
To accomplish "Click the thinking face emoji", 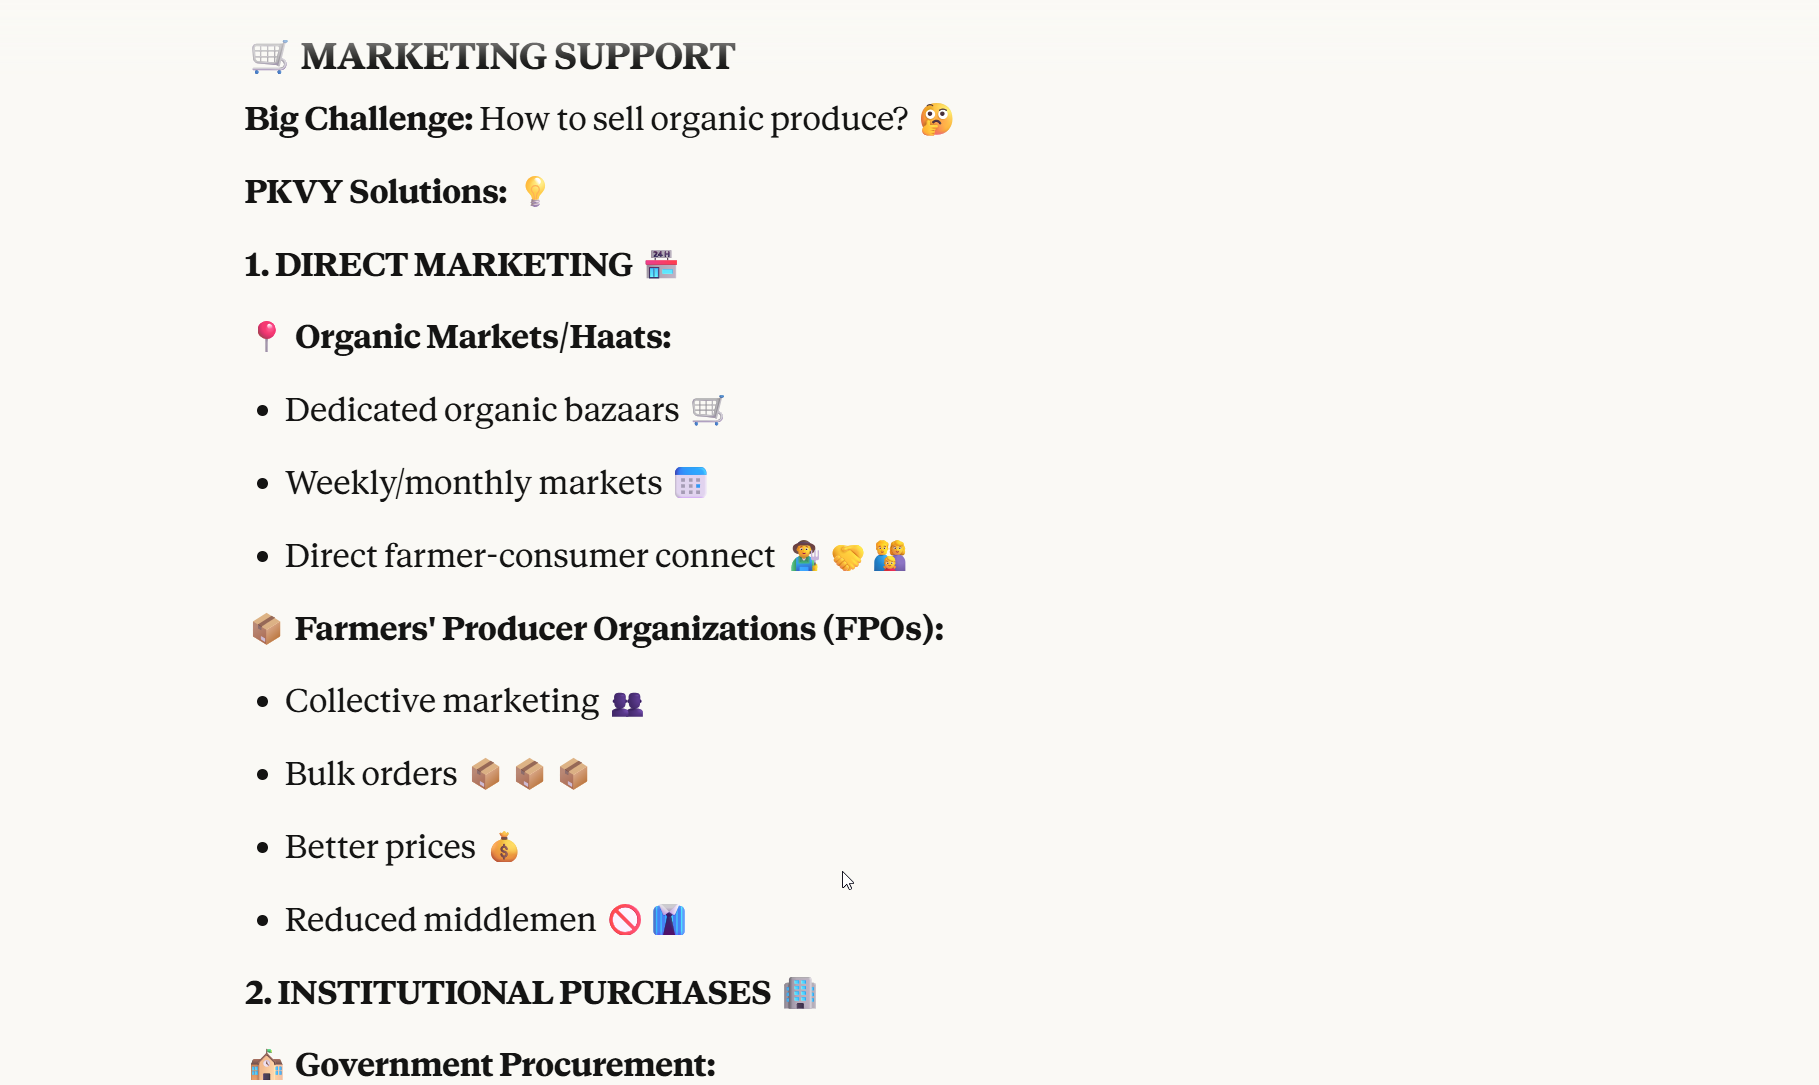I will tap(936, 119).
